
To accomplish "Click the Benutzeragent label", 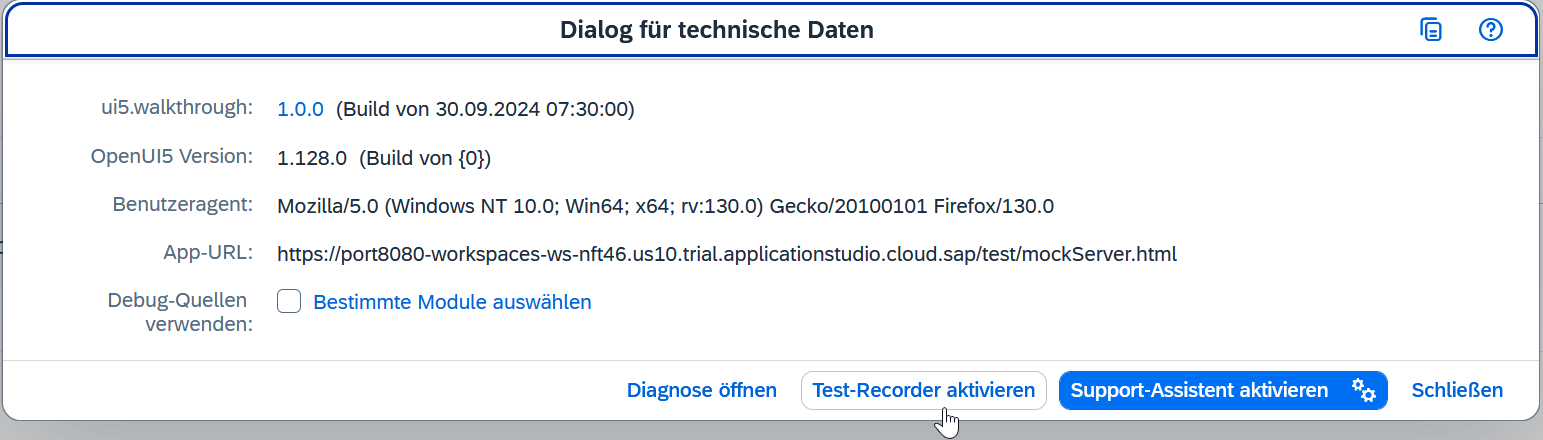I will (x=183, y=204).
